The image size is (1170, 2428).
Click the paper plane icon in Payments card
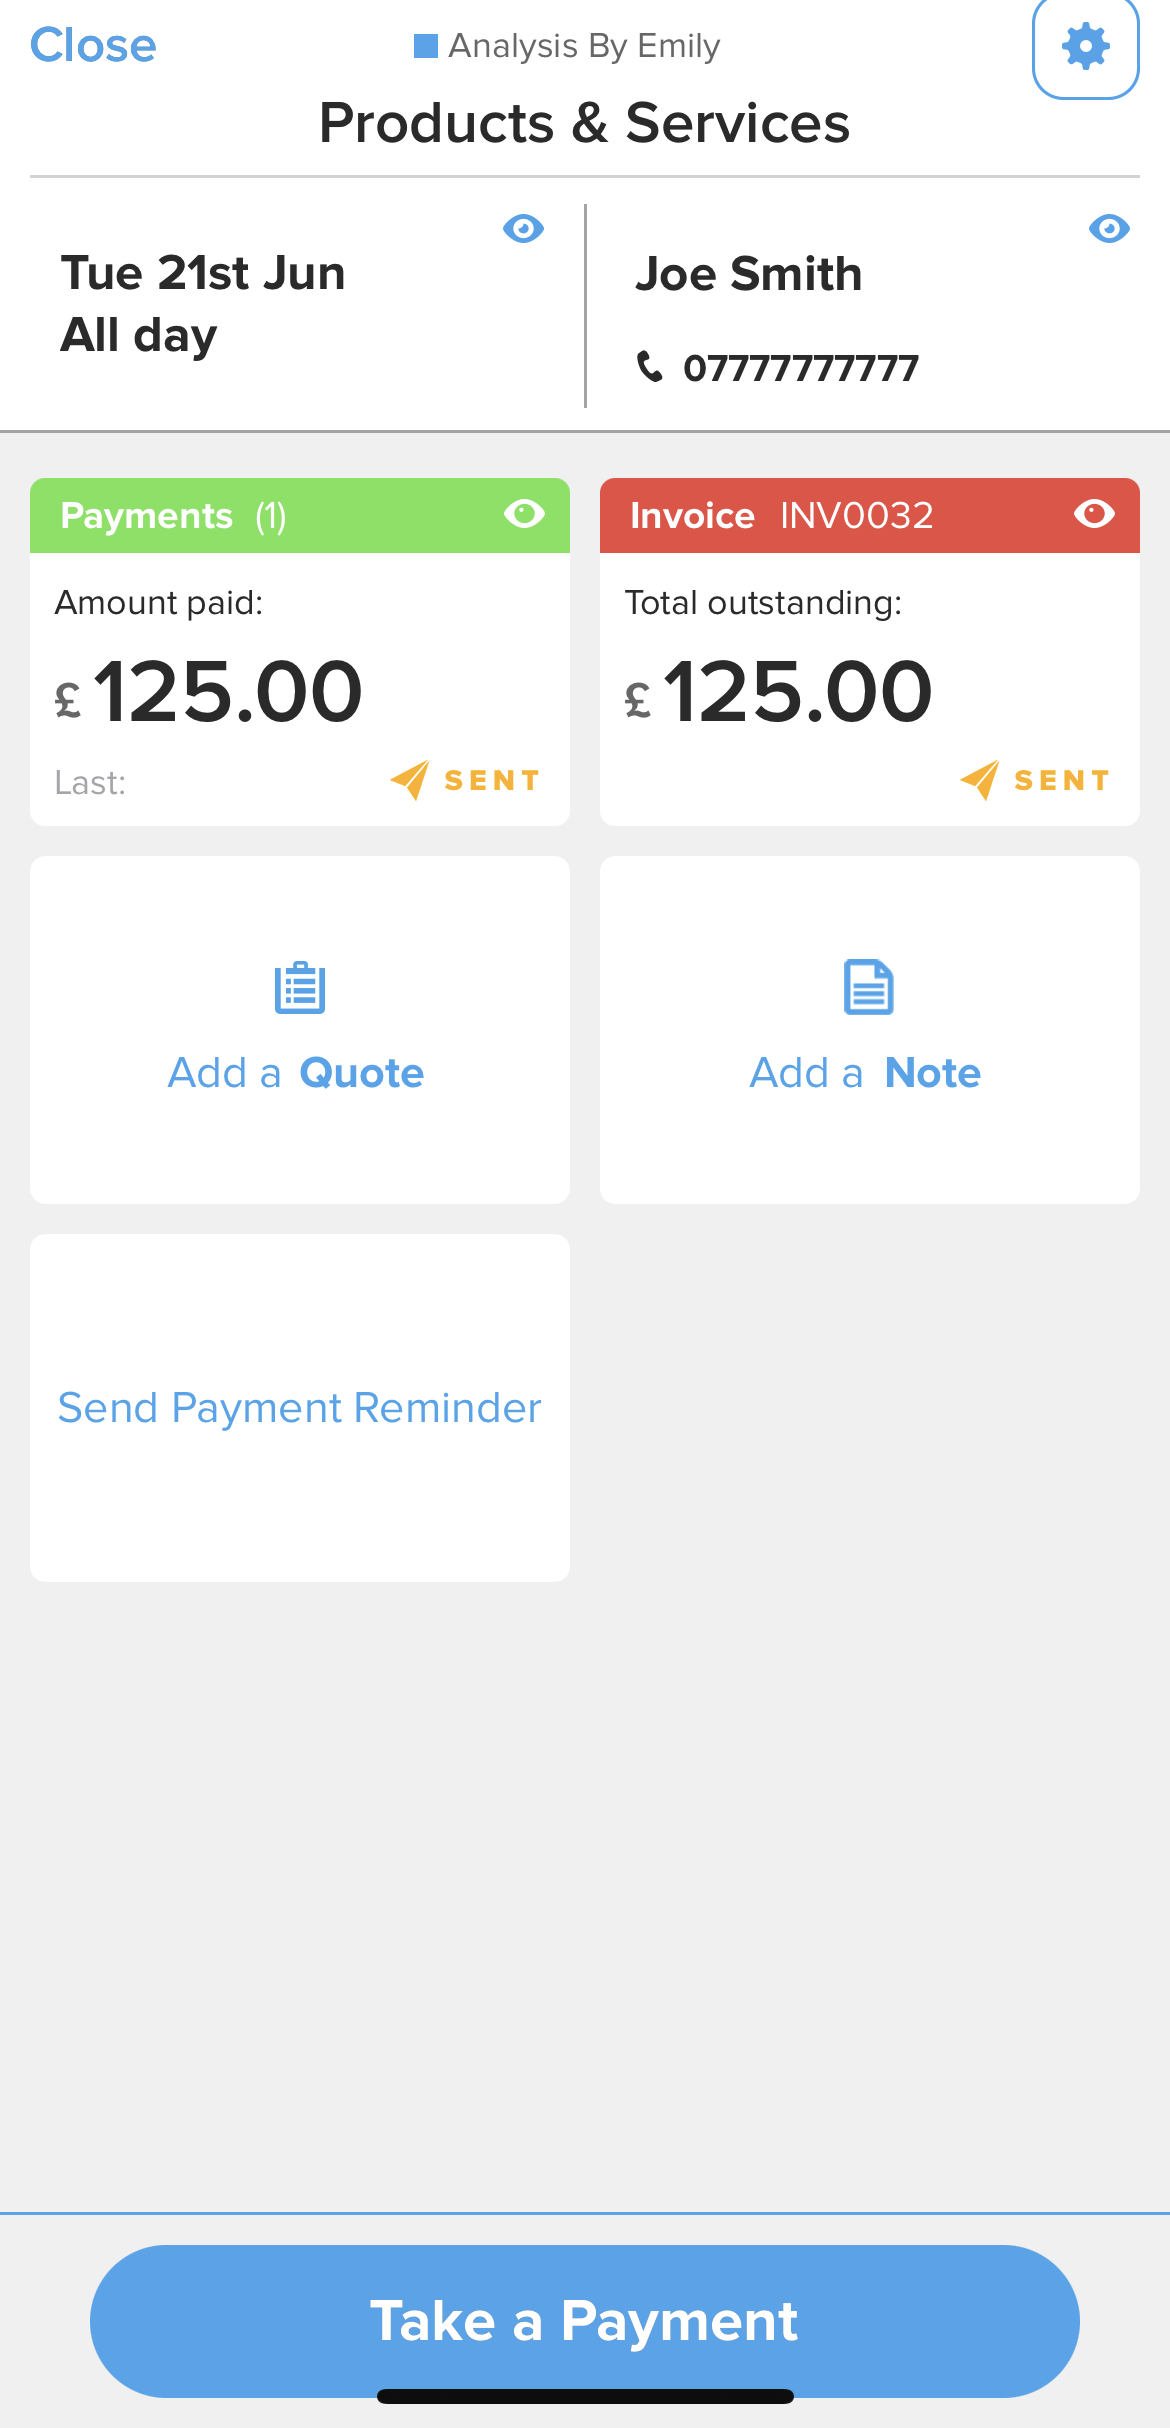[410, 780]
